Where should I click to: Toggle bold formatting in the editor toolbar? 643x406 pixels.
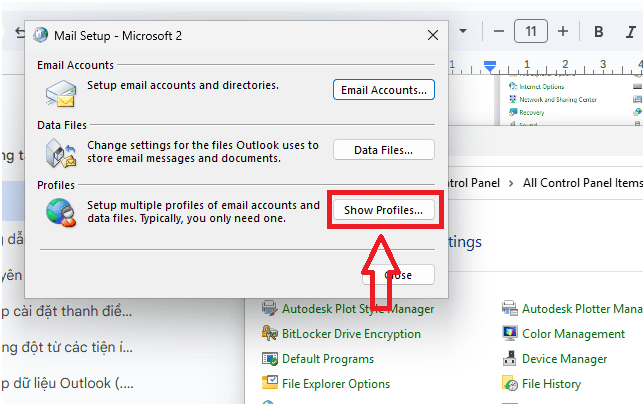598,32
